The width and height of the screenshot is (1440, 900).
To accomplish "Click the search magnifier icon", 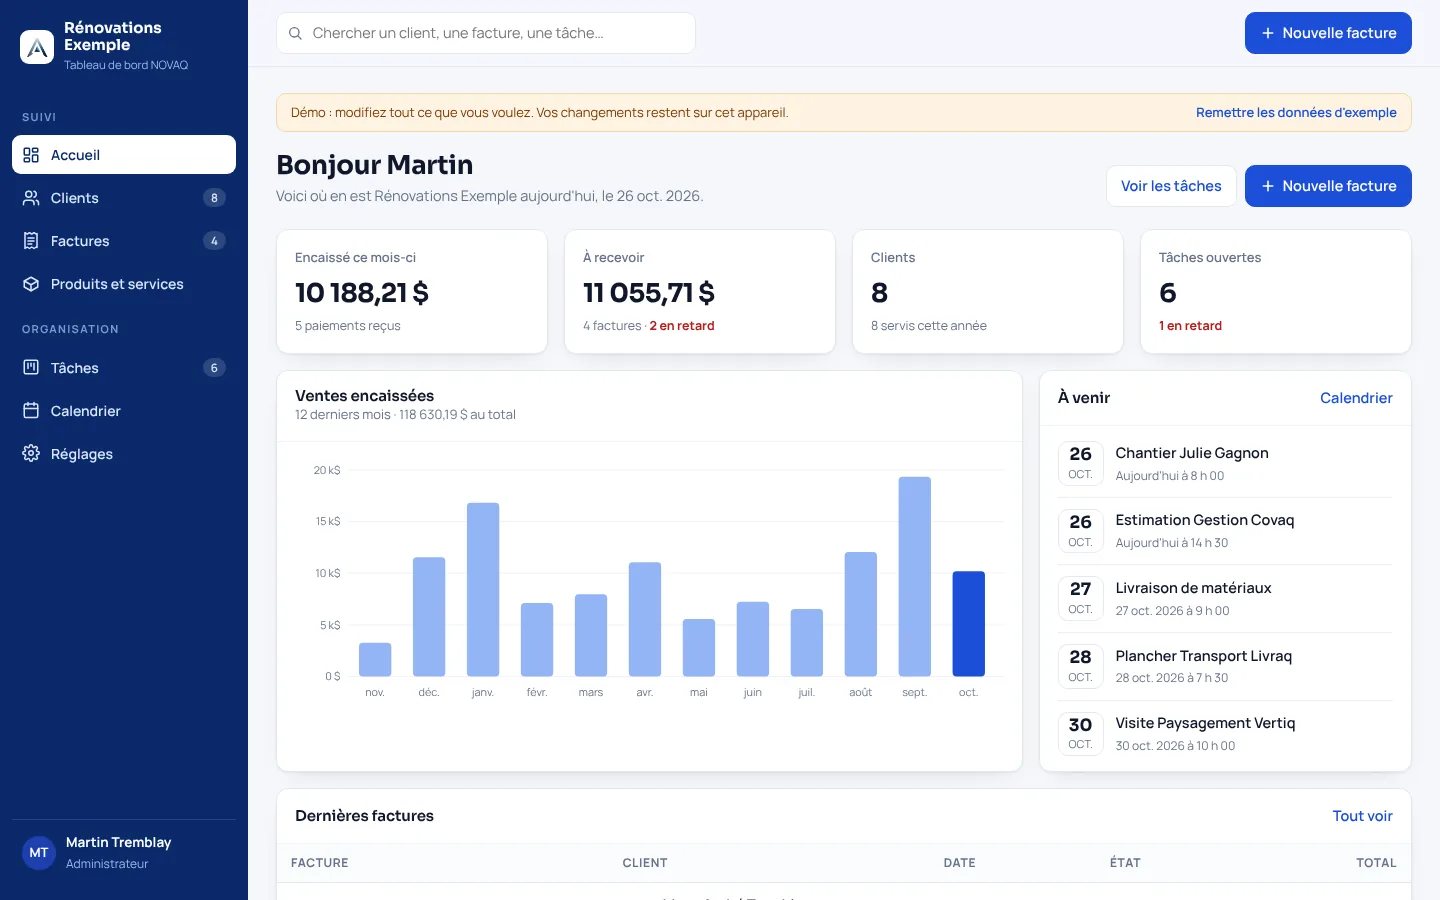I will (x=295, y=33).
